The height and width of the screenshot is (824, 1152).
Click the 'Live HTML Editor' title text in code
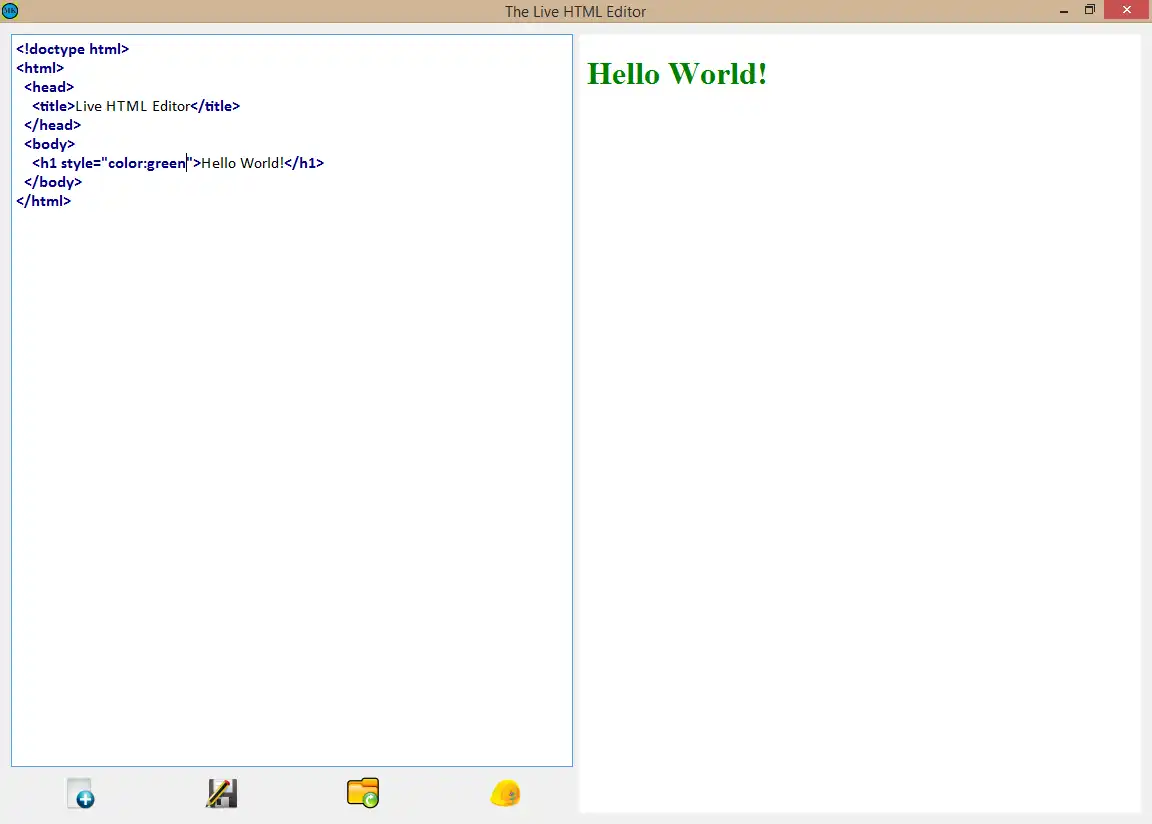[133, 106]
